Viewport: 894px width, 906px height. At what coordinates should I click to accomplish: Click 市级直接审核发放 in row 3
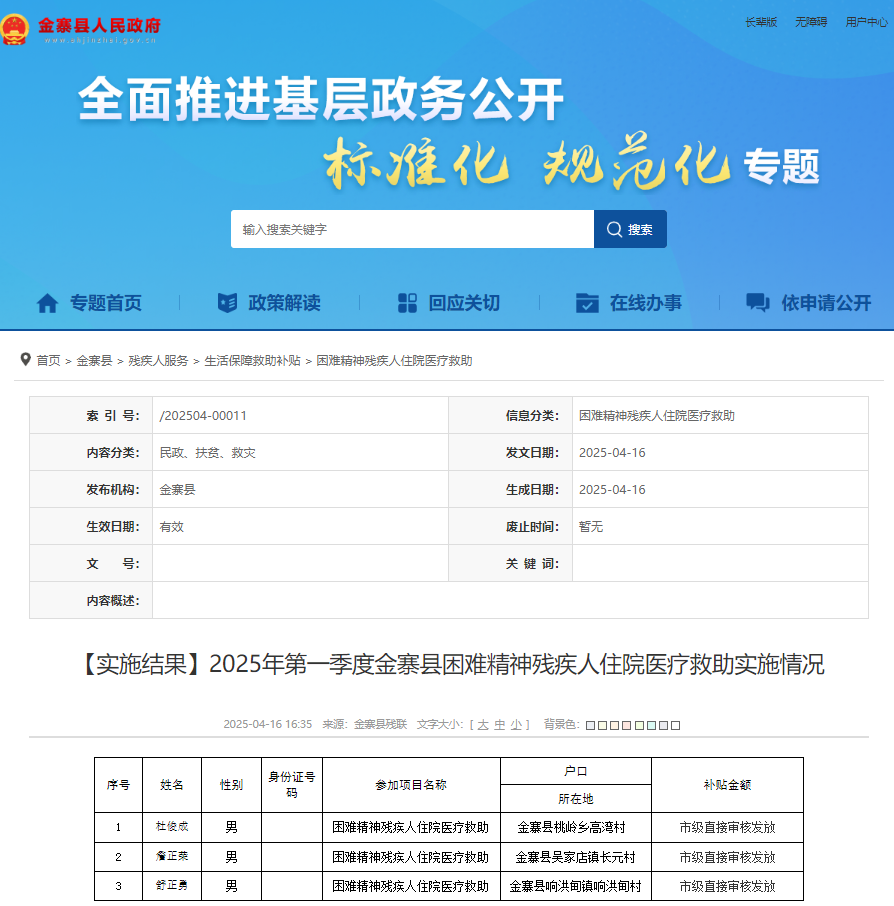pyautogui.click(x=728, y=886)
